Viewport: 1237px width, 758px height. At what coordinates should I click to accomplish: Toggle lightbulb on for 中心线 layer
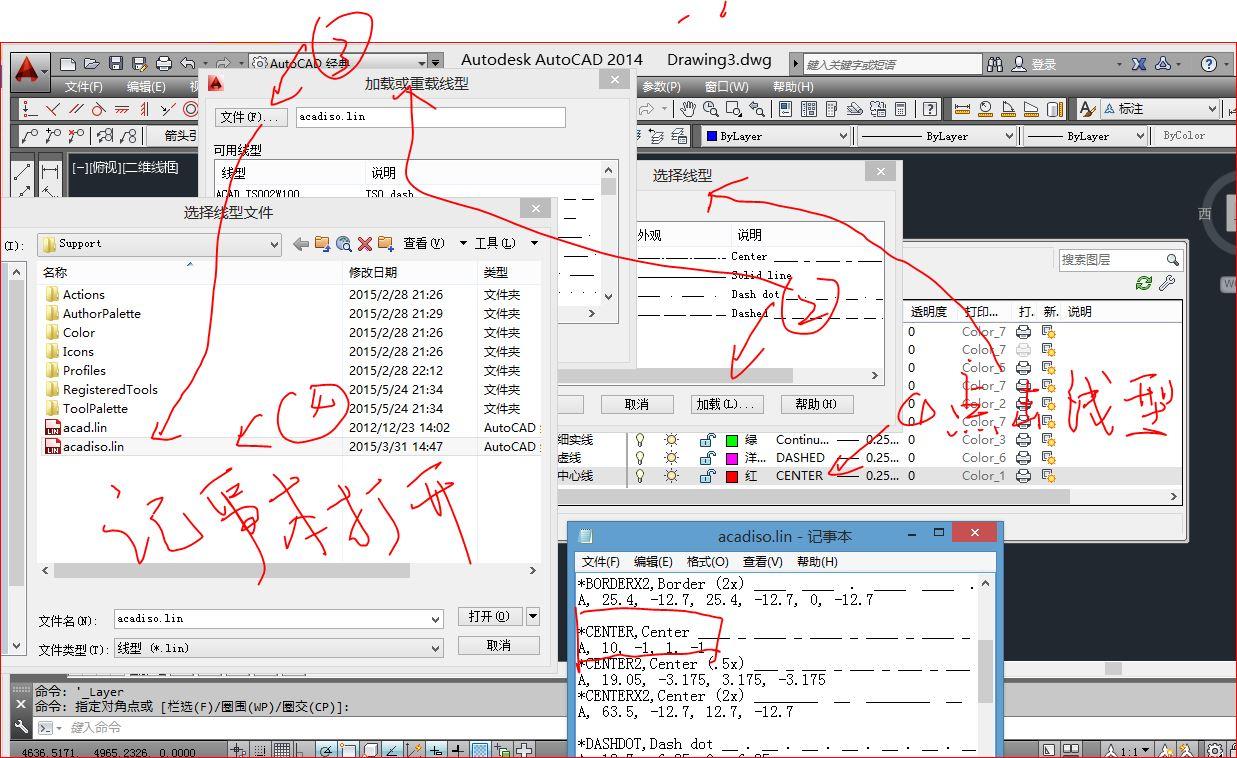[640, 476]
